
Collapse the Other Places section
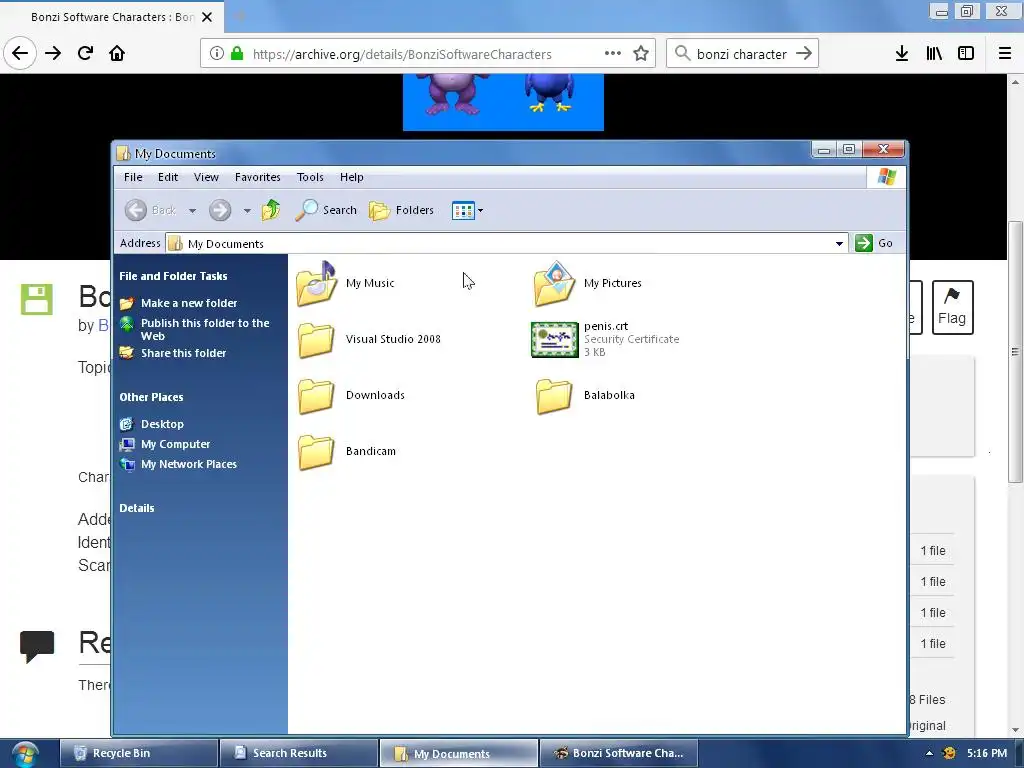point(151,397)
